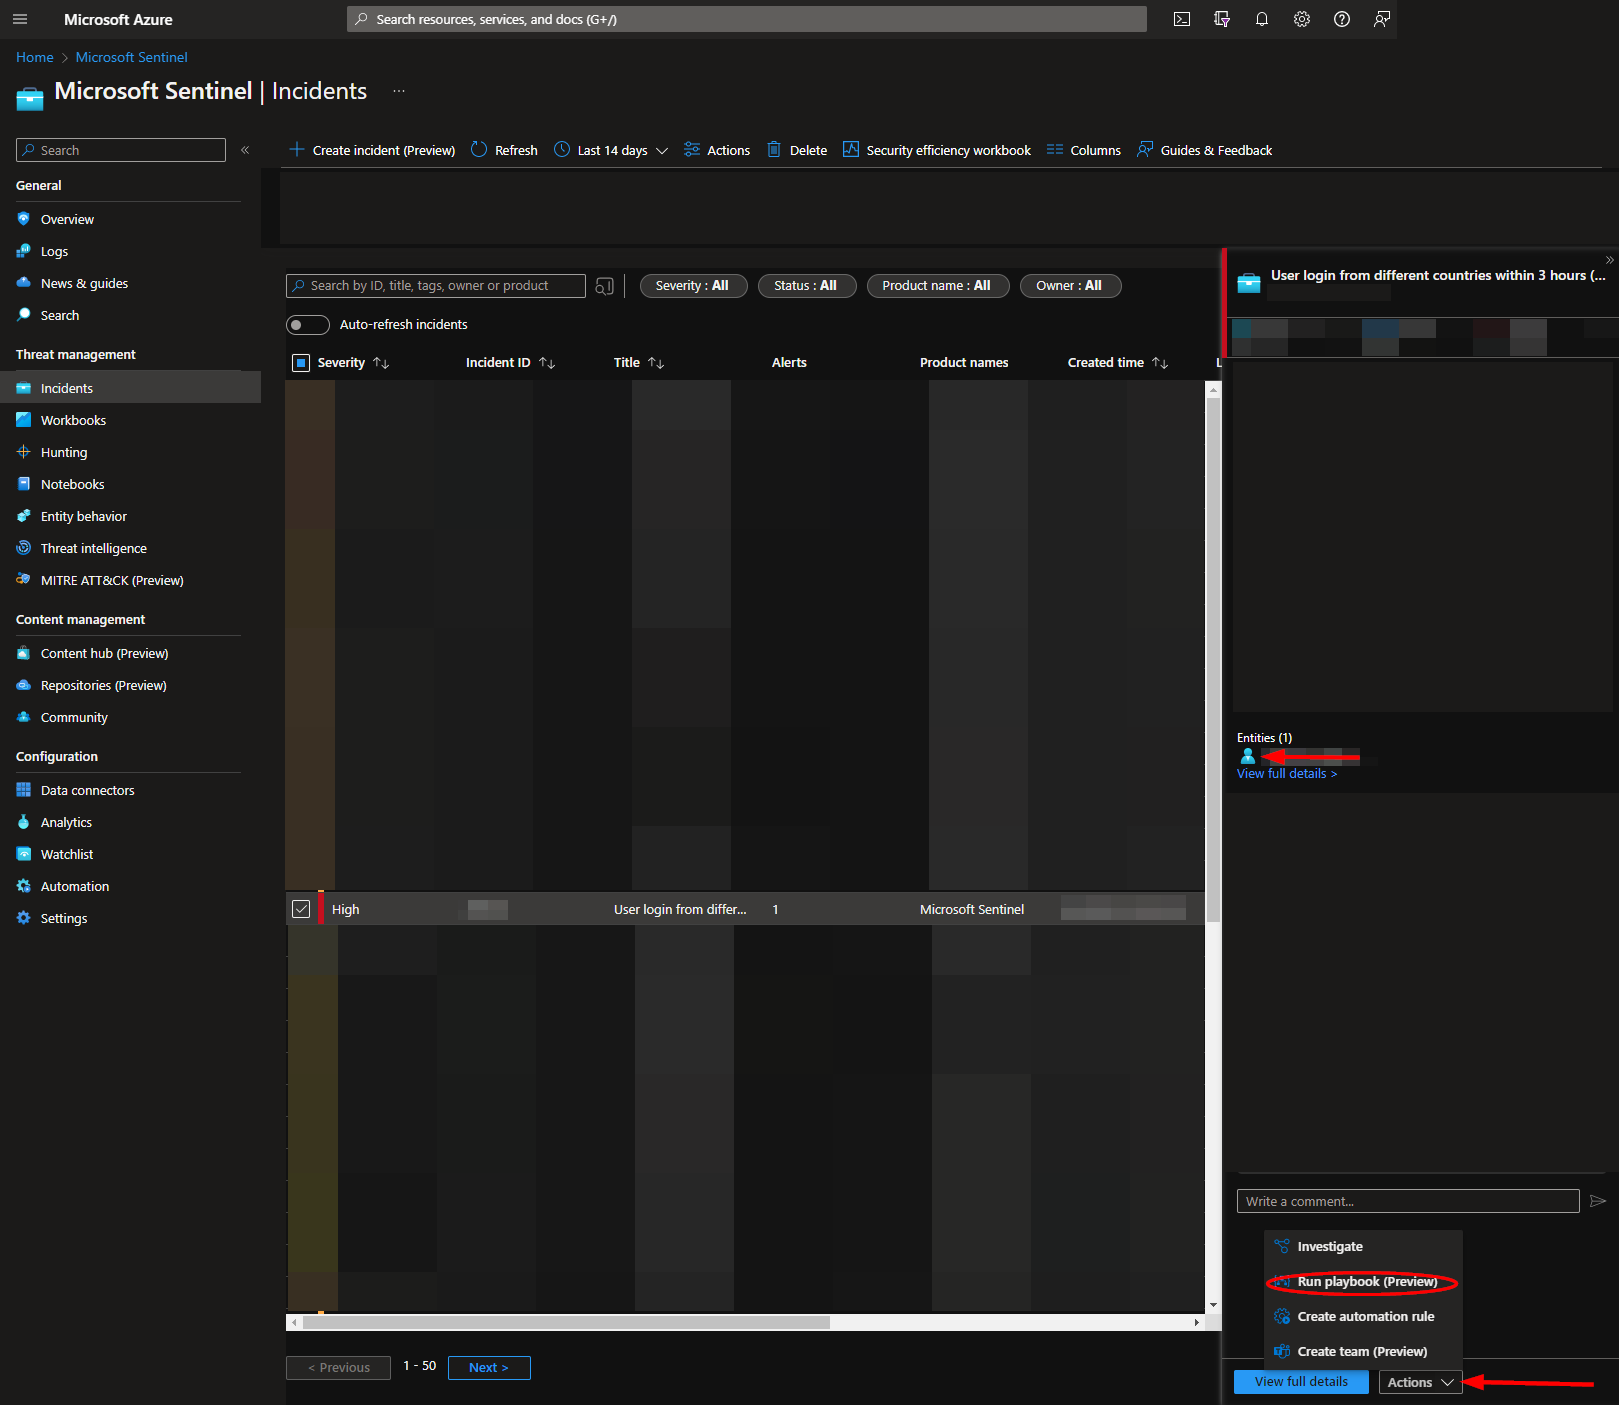Uncheck the High severity incident row checkbox
Image resolution: width=1619 pixels, height=1405 pixels.
tap(301, 909)
